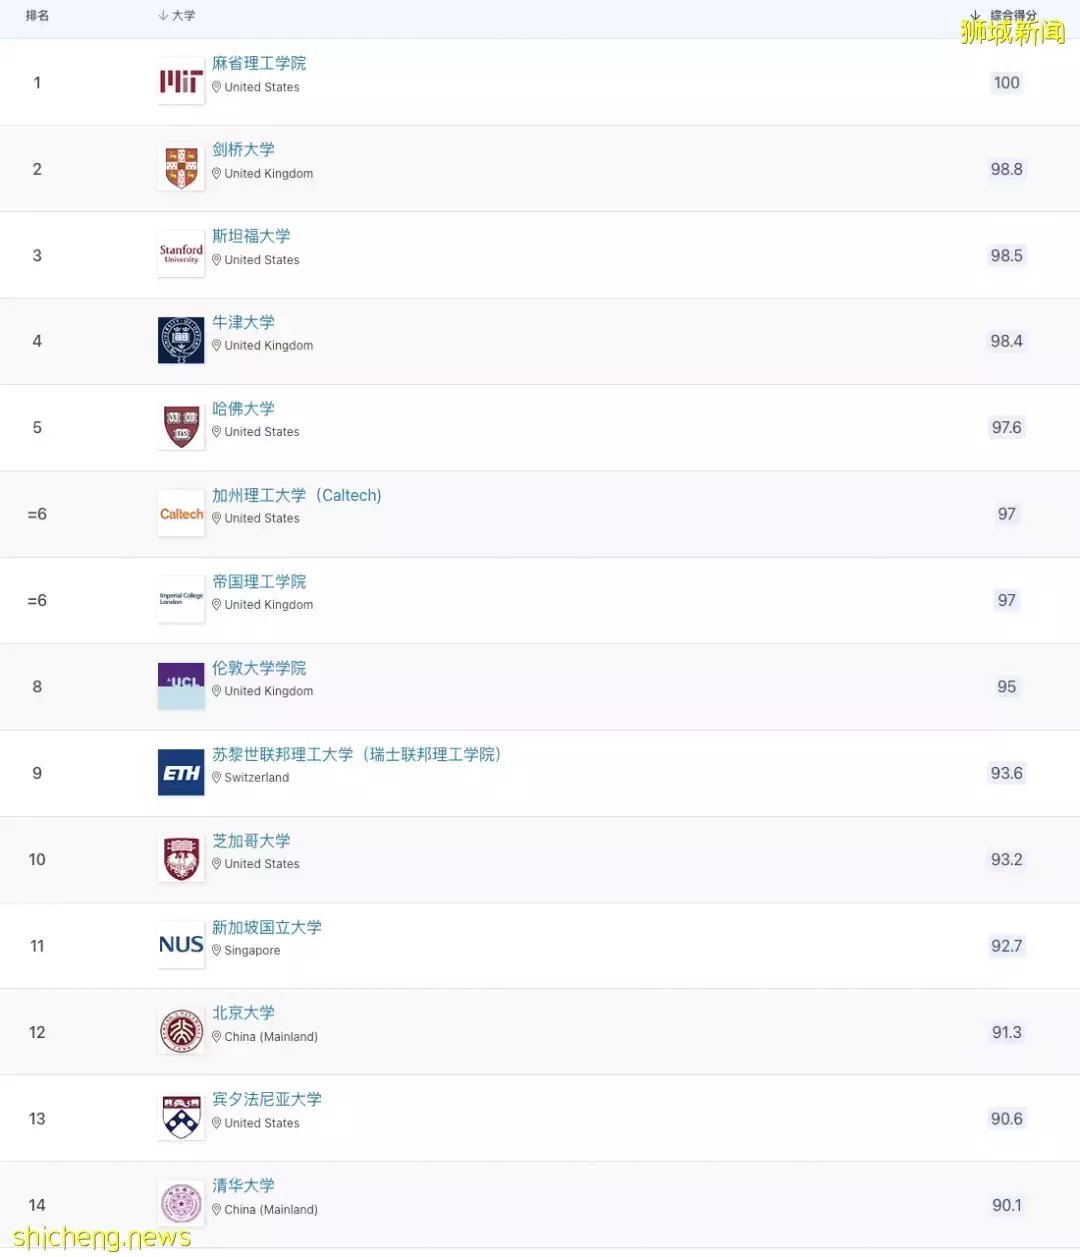
Task: Click the Imperial College London logo
Action: (x=181, y=600)
